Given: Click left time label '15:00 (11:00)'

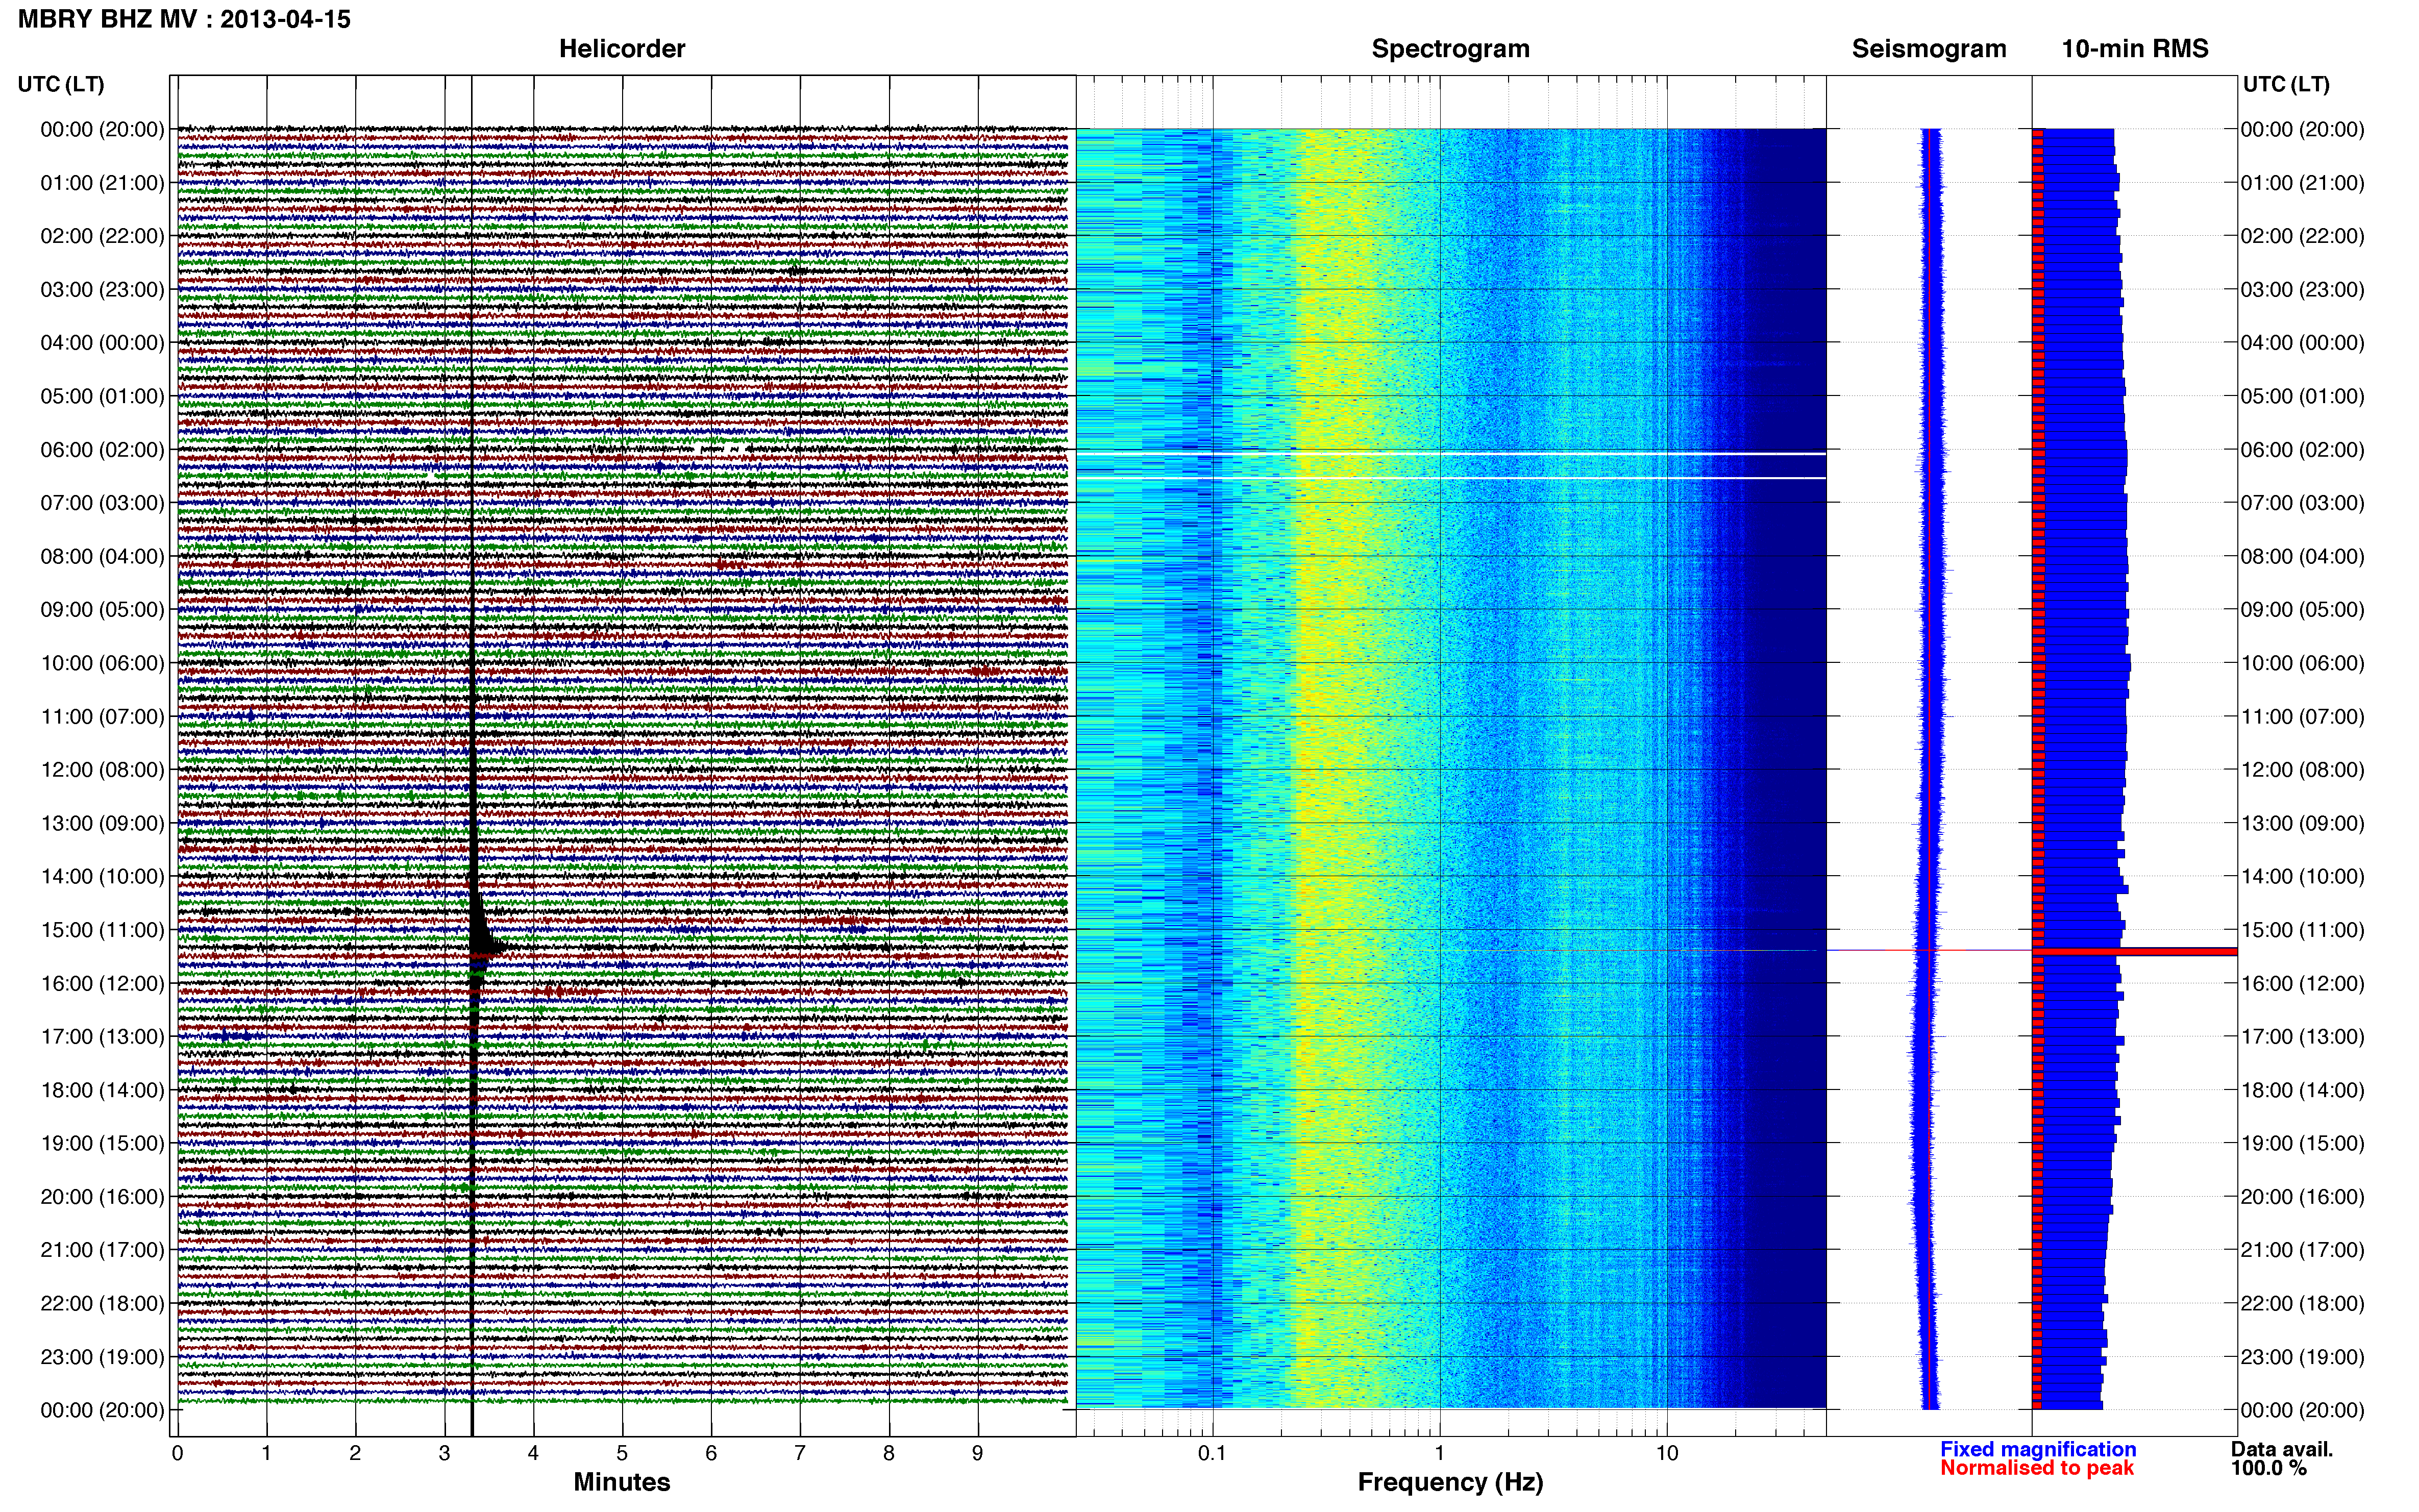Looking at the screenshot, I should (102, 930).
